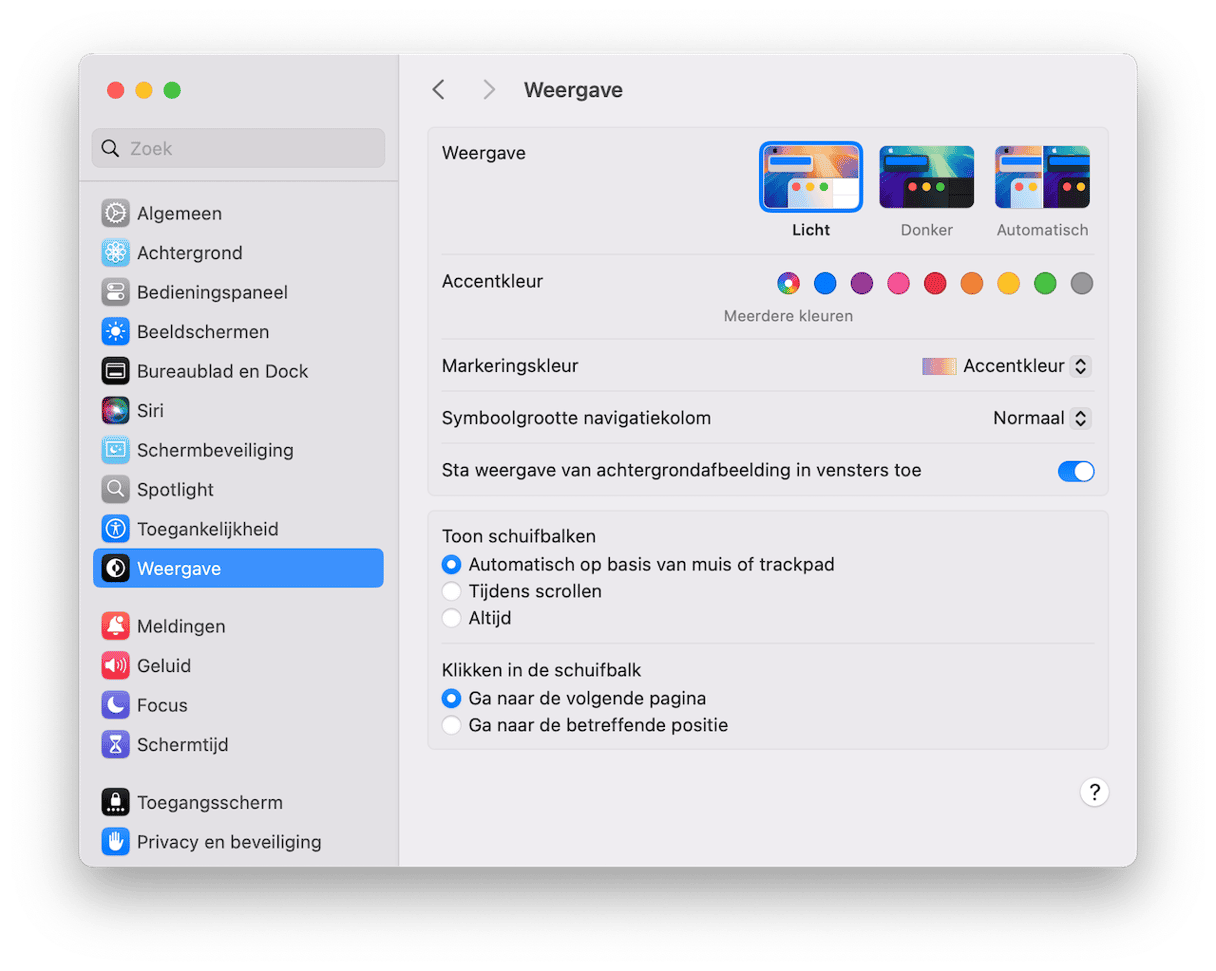The width and height of the screenshot is (1216, 971).
Task: Click the help question mark button
Action: pos(1094,793)
